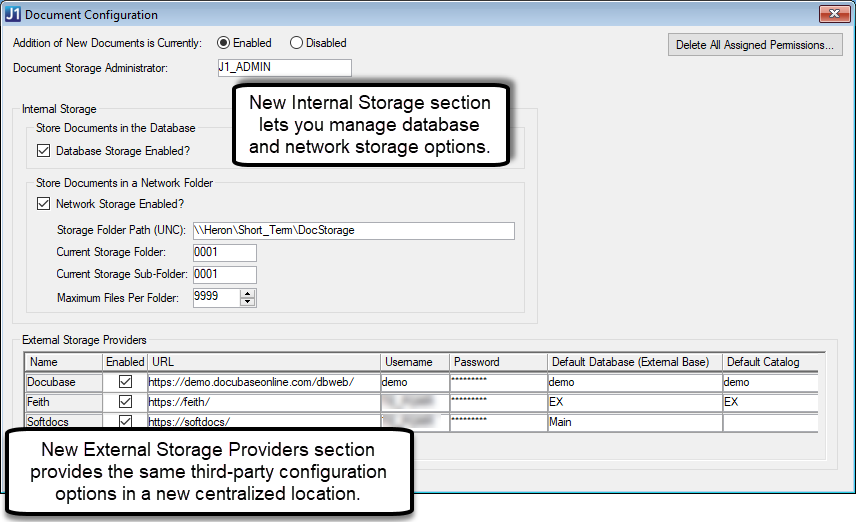Click the URL column header

point(264,362)
